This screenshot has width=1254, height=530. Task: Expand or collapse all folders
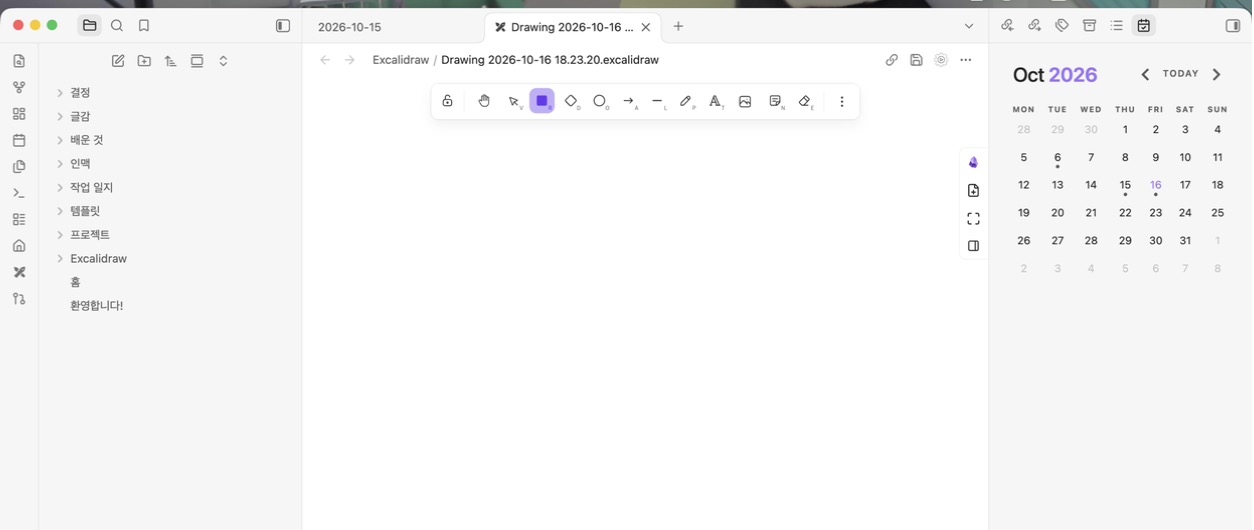pos(223,61)
